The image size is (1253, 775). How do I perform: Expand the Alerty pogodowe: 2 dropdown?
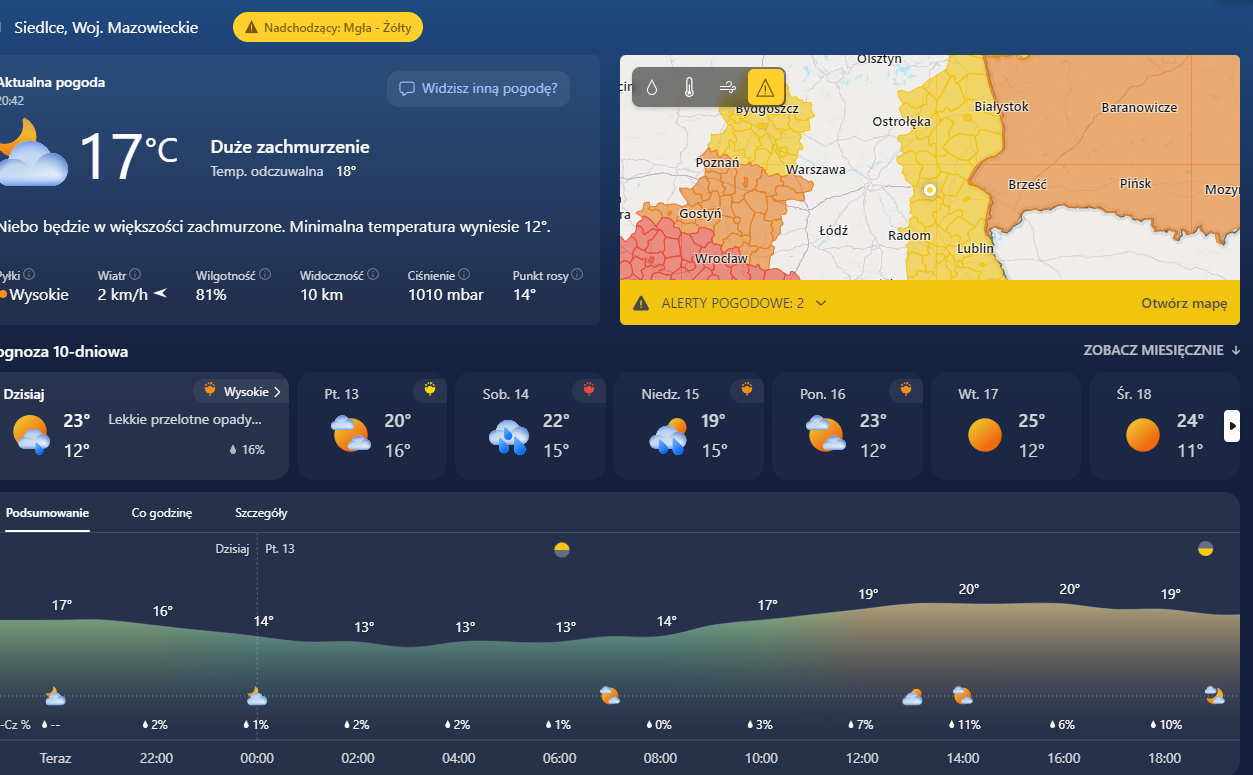pos(821,303)
